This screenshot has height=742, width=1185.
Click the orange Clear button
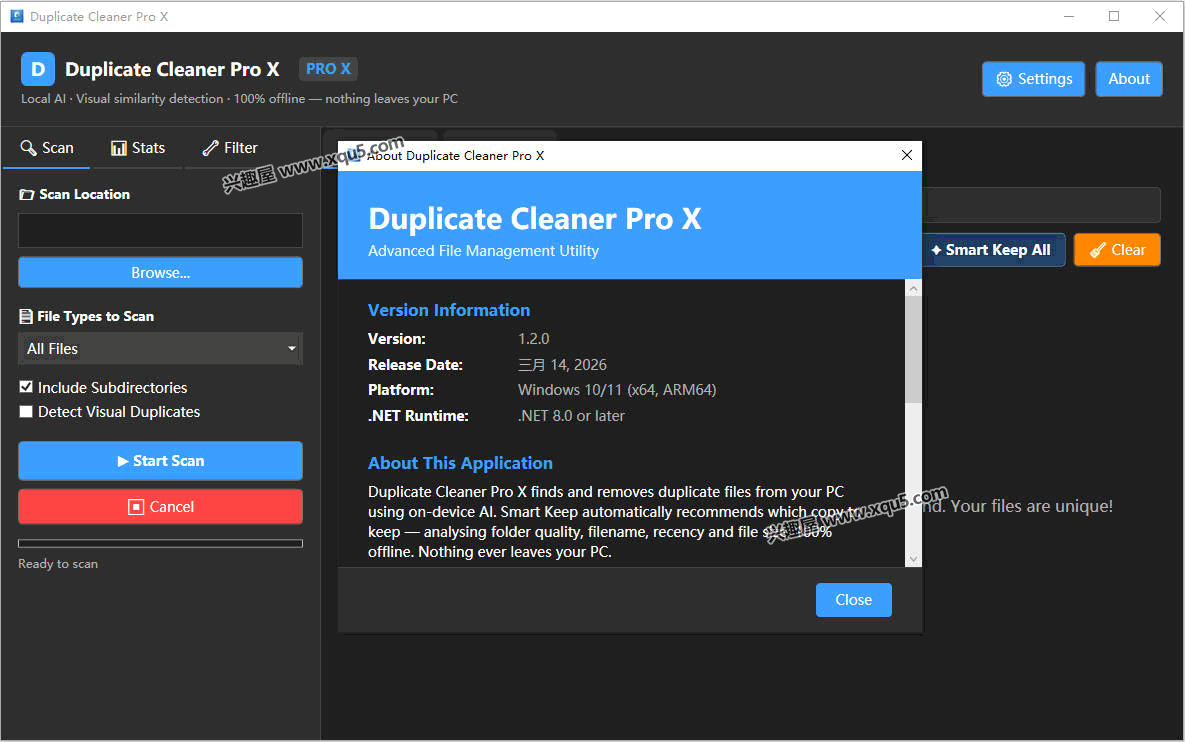[x=1117, y=250]
